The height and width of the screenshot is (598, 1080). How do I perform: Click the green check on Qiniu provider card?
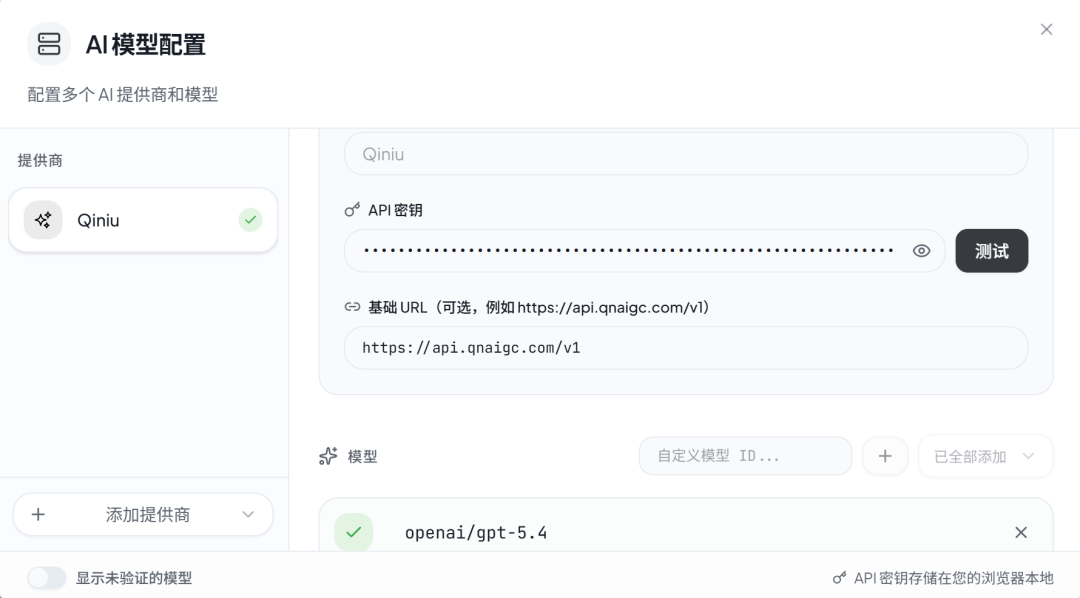tap(250, 219)
